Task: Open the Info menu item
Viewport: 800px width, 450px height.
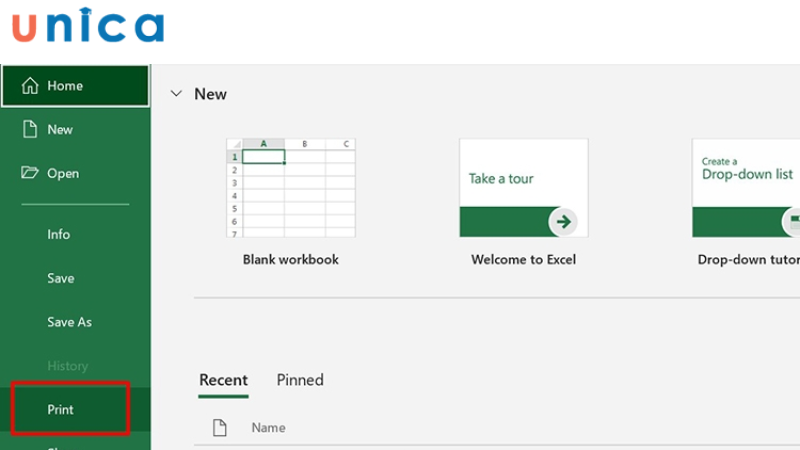Action: 59,234
